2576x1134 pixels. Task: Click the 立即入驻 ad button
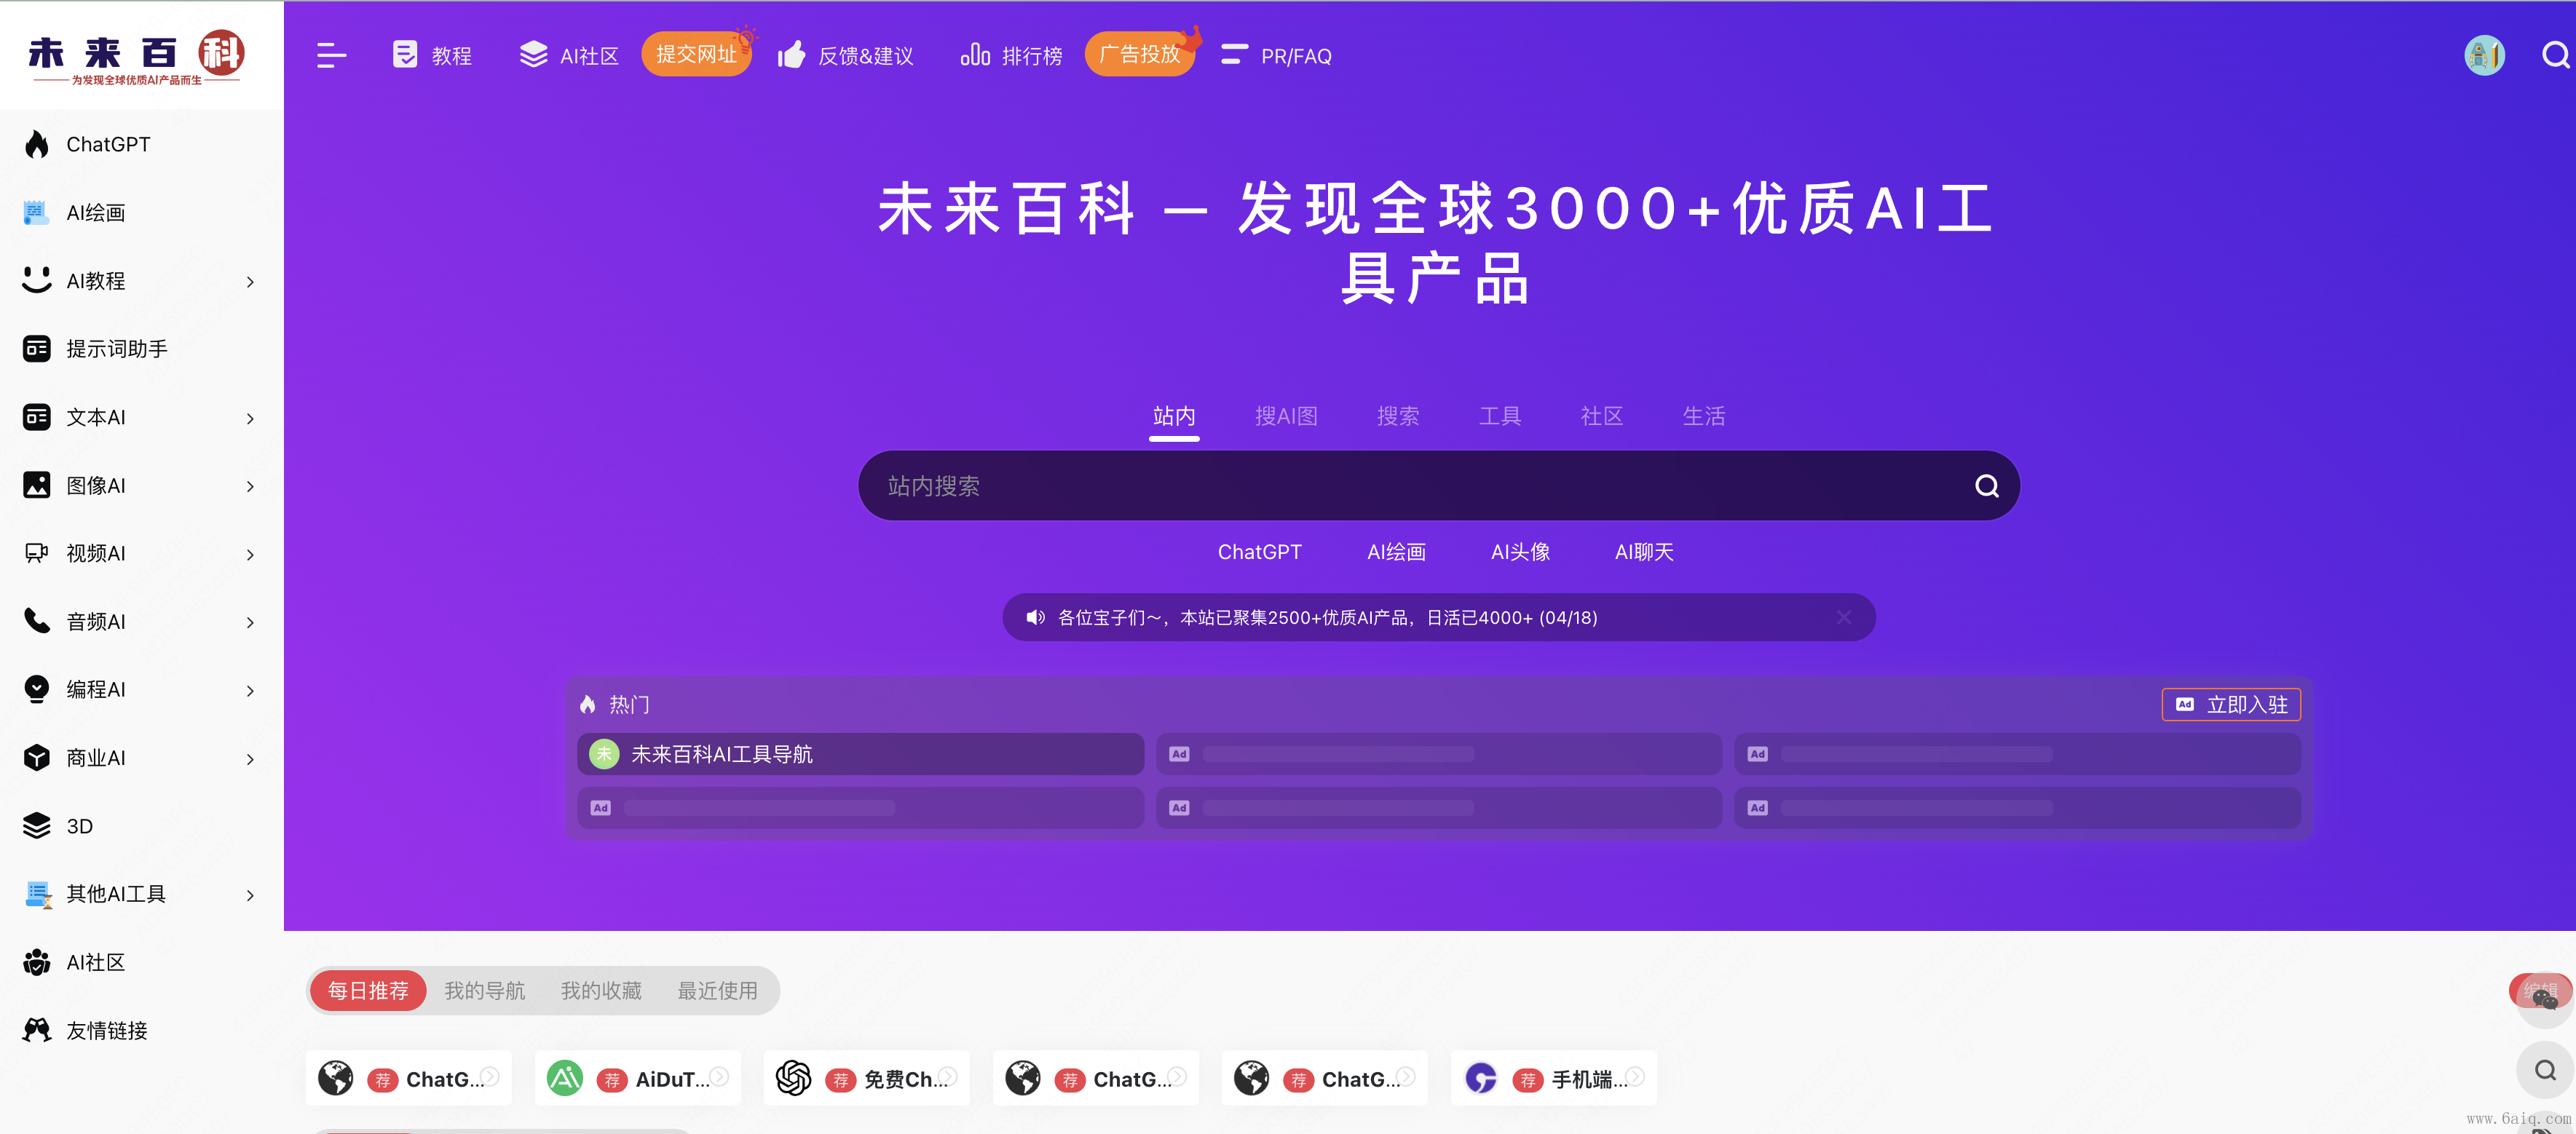[2231, 705]
